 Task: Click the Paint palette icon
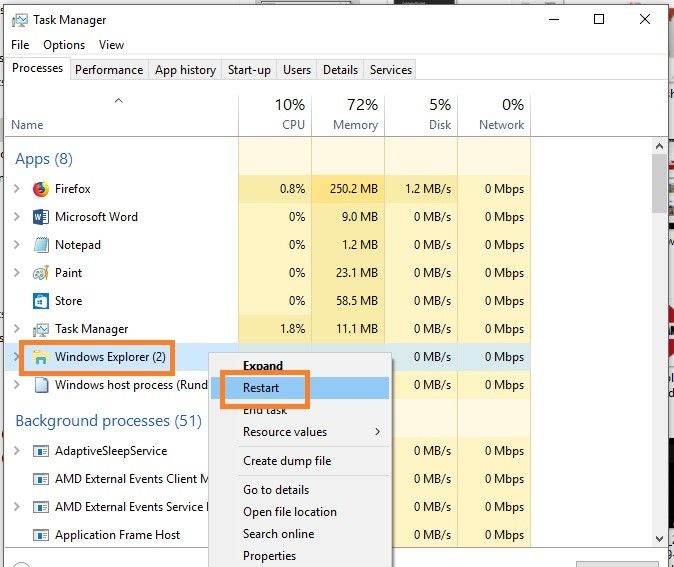41,273
